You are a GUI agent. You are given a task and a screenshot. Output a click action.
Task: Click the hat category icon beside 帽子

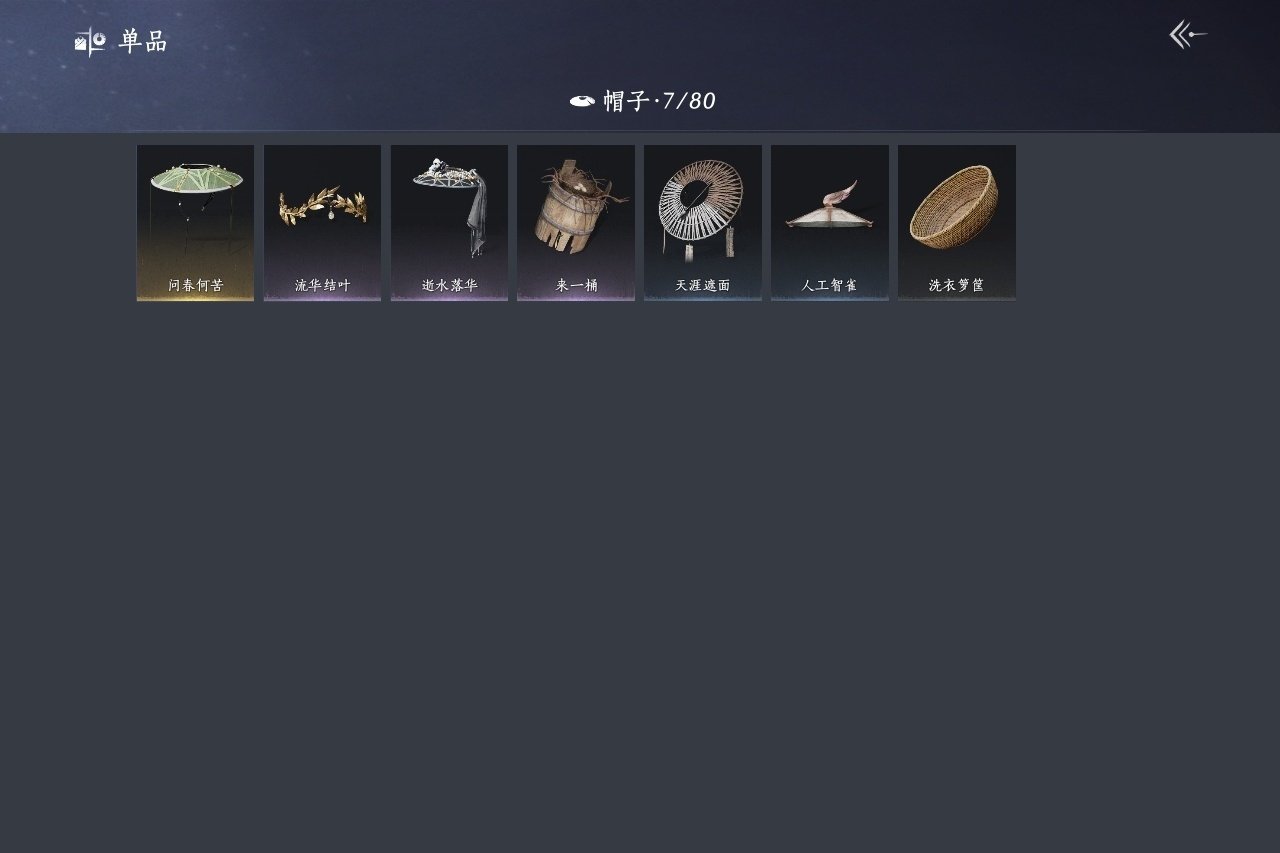(582, 101)
